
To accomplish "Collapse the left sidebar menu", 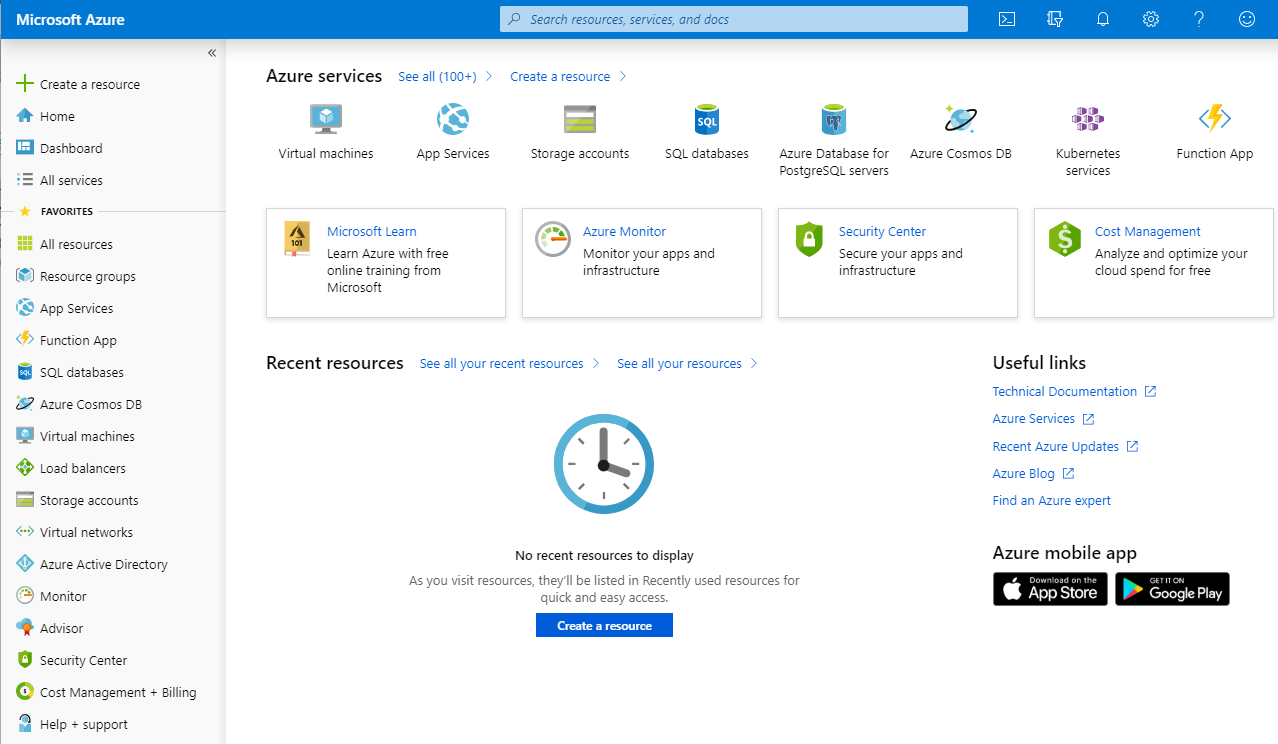I will (x=212, y=53).
